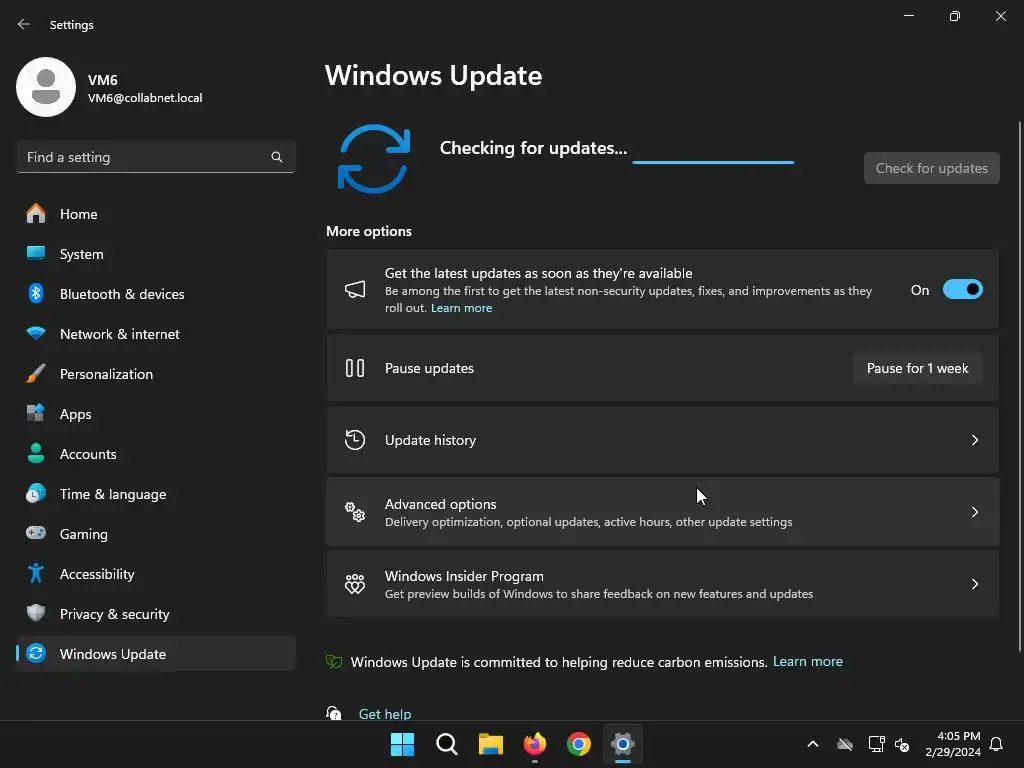This screenshot has width=1024, height=768.
Task: Click the gears icon for Advanced options
Action: point(355,512)
